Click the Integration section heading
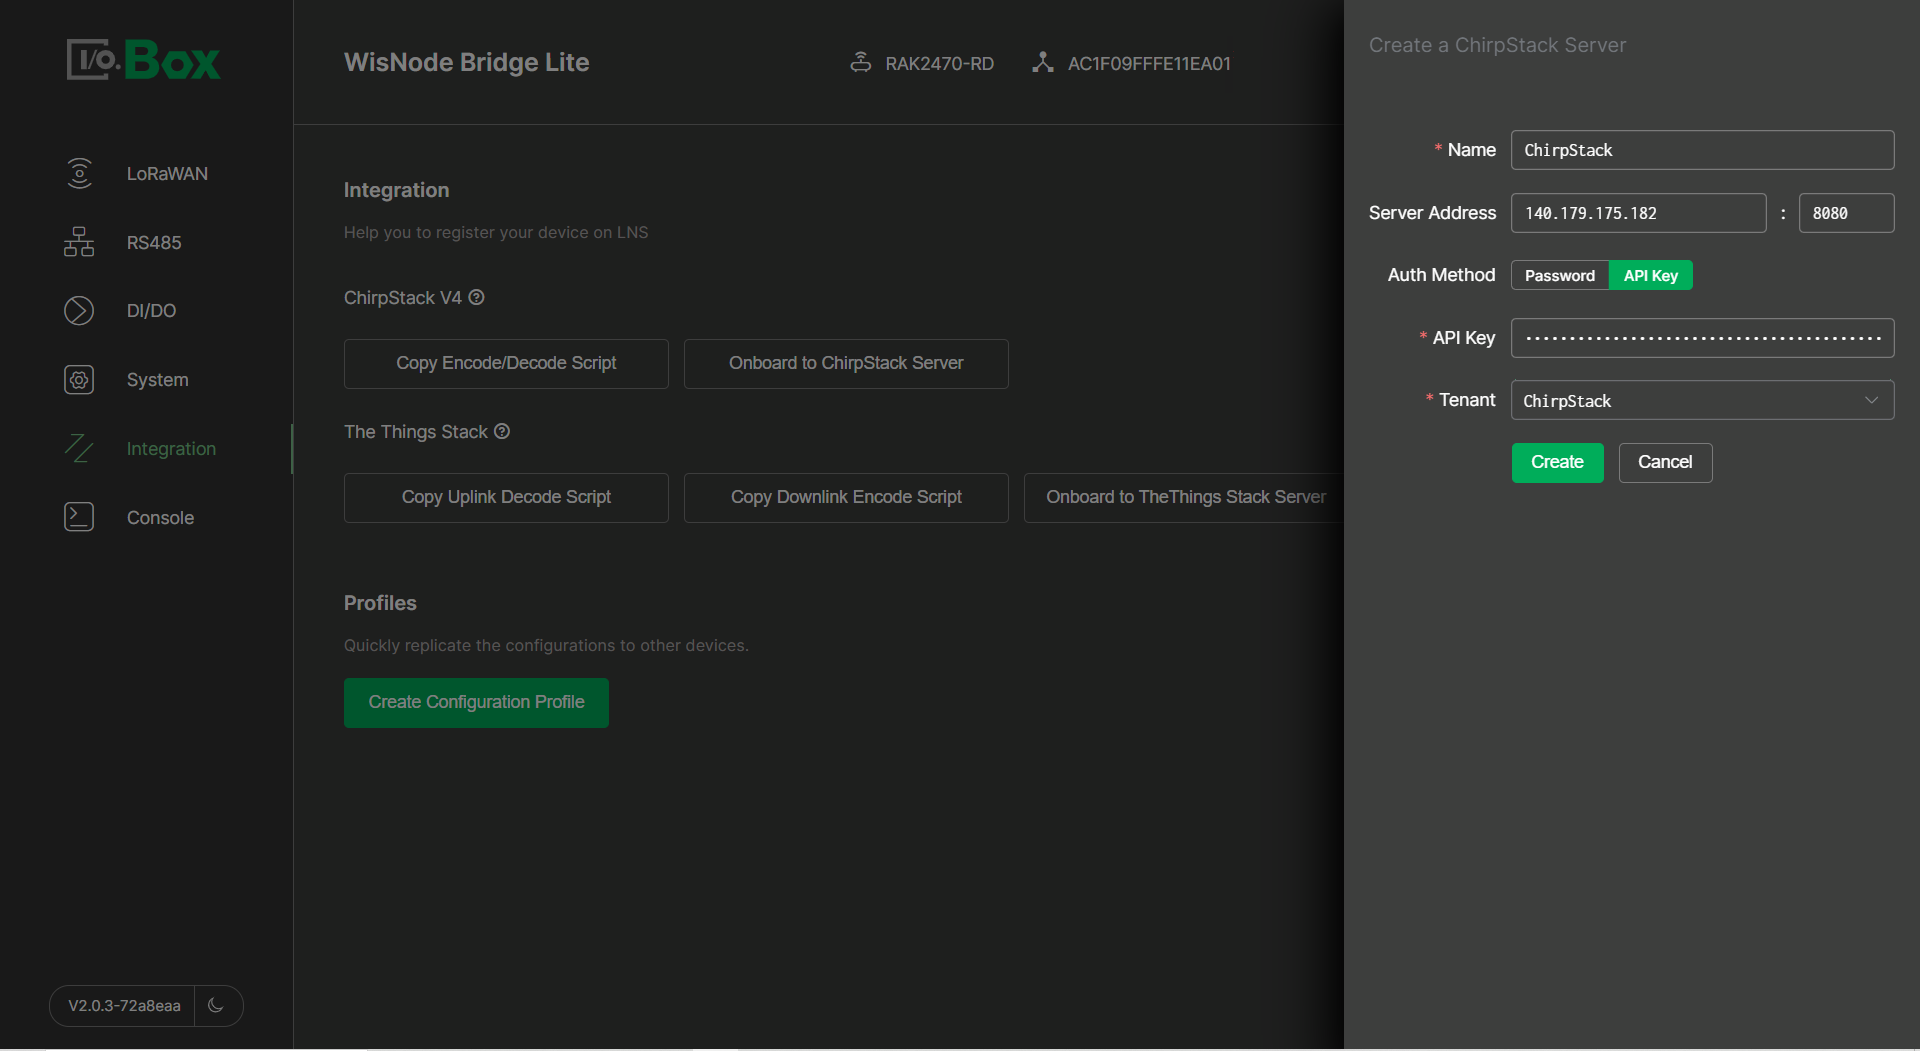The height and width of the screenshot is (1051, 1920). pos(396,190)
